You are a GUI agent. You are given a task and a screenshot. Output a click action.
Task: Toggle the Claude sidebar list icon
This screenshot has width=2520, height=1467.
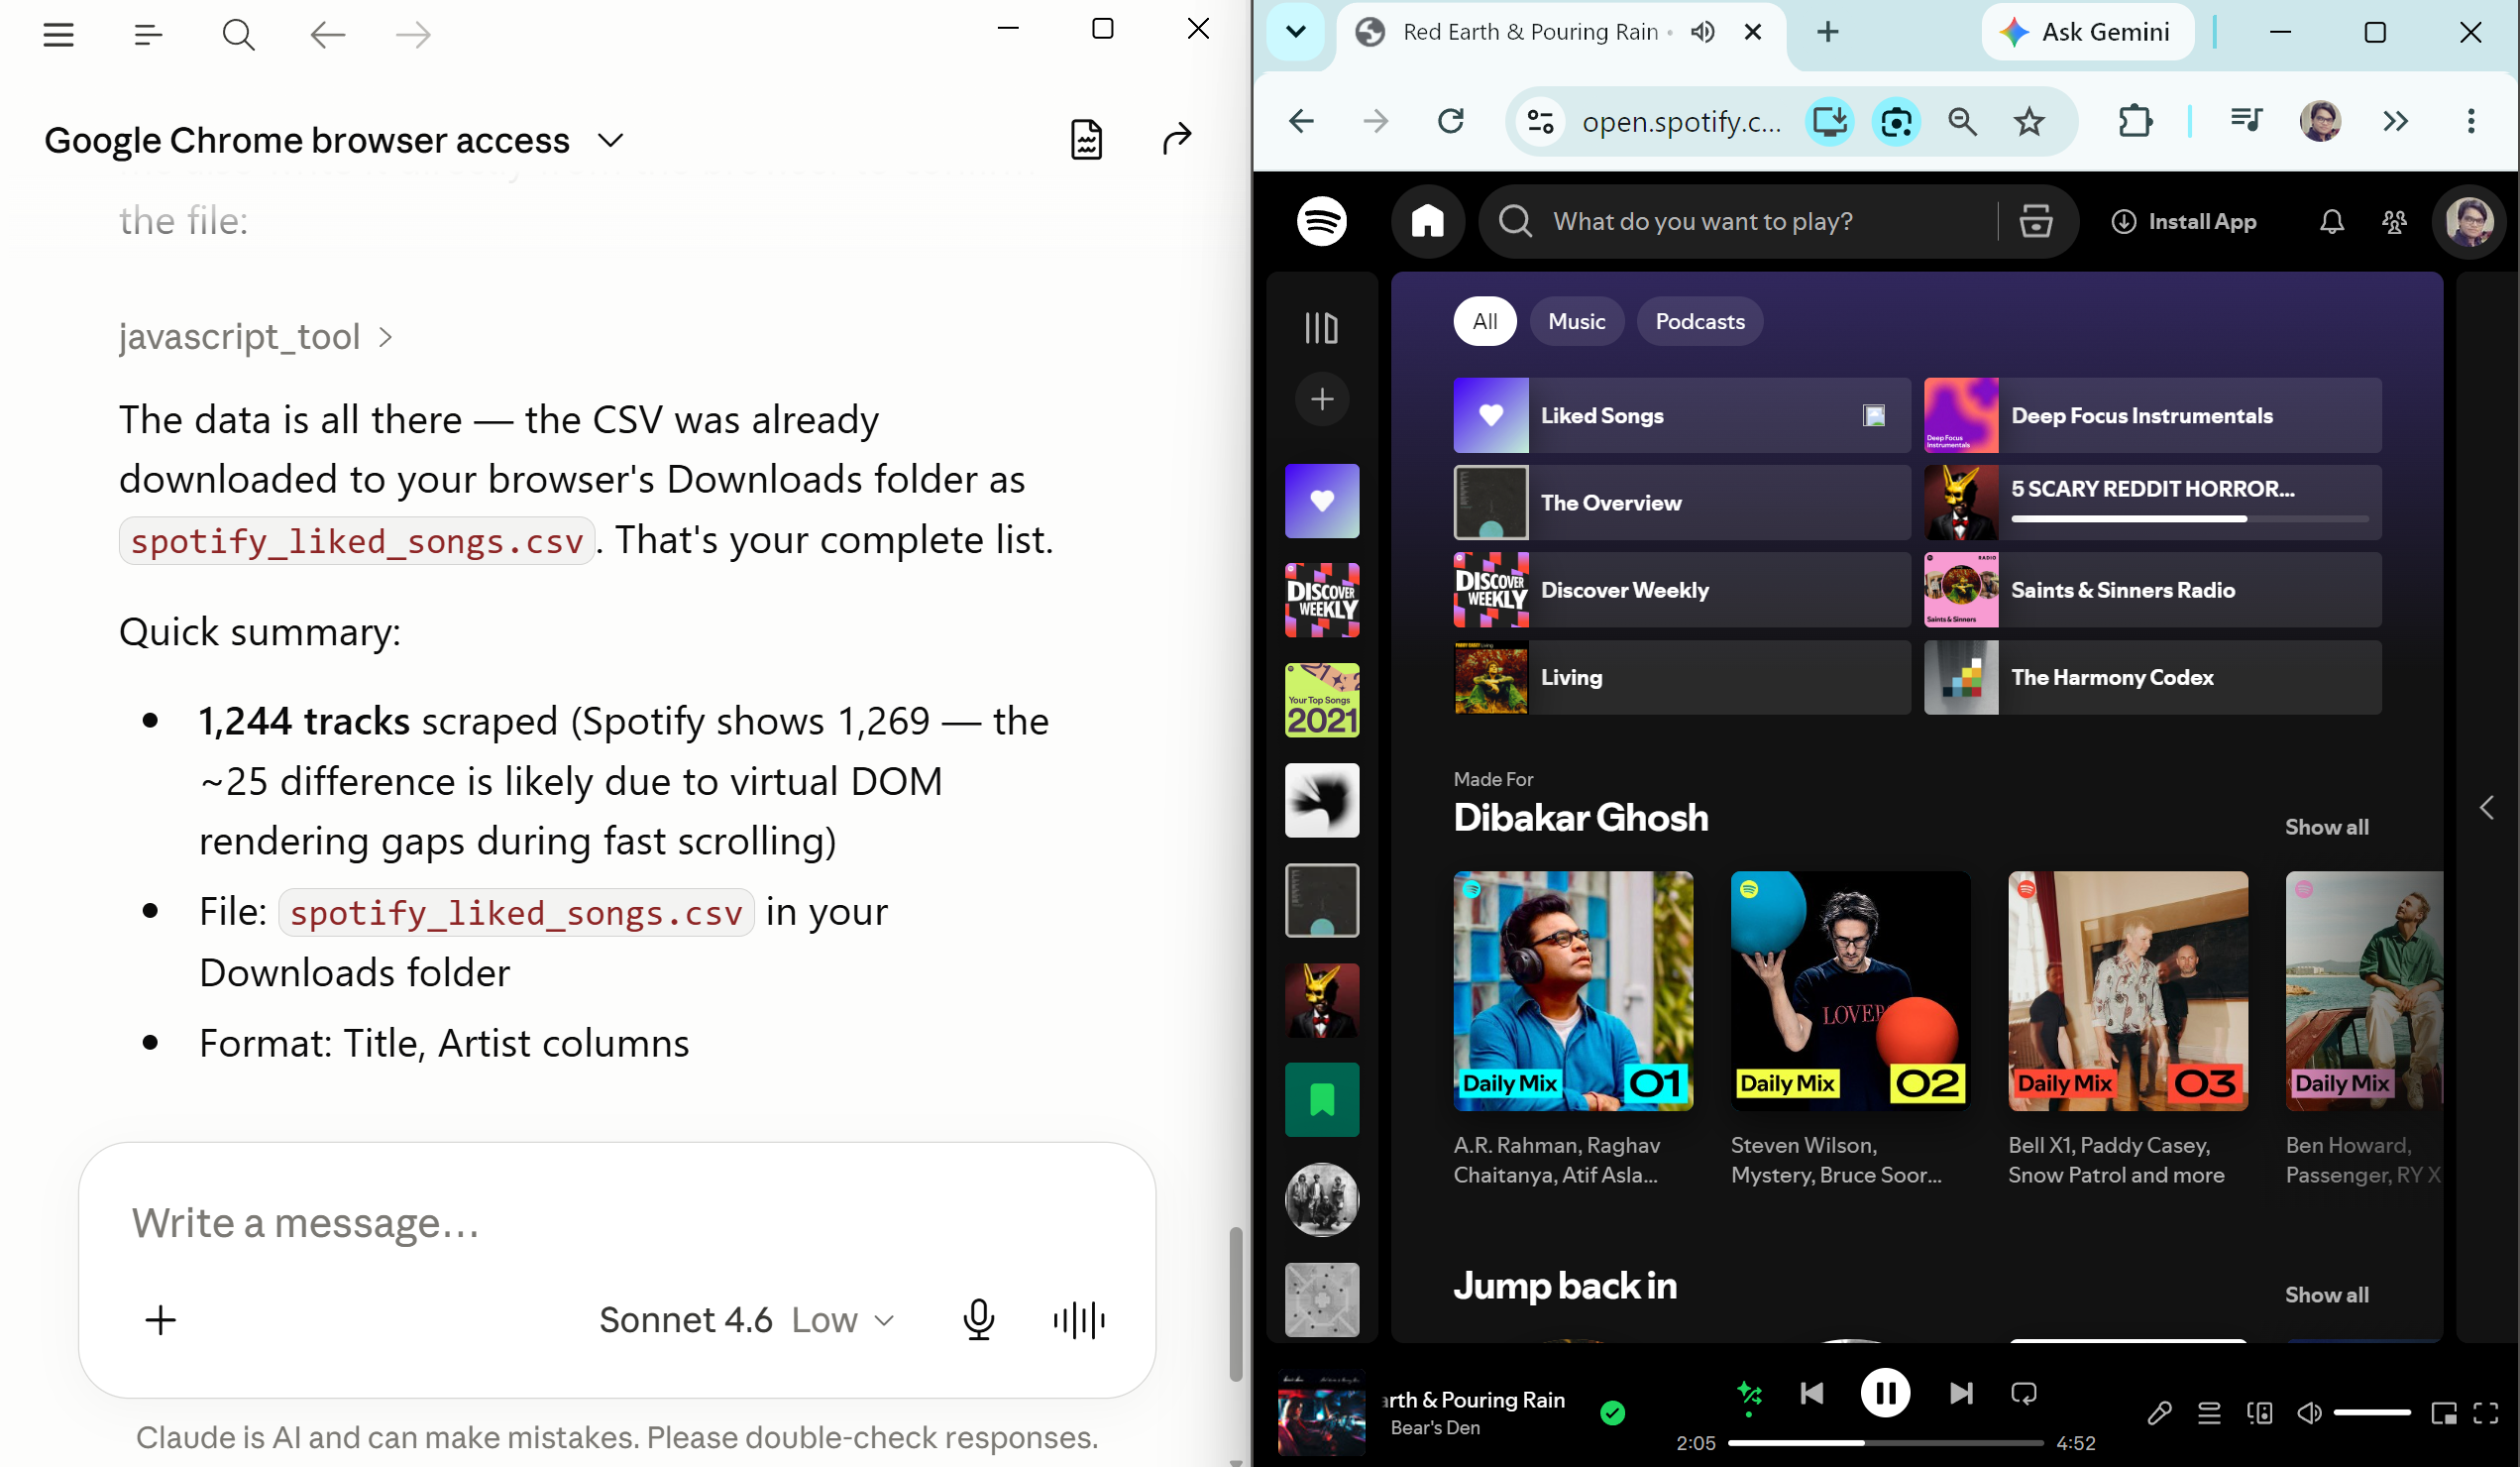click(147, 35)
